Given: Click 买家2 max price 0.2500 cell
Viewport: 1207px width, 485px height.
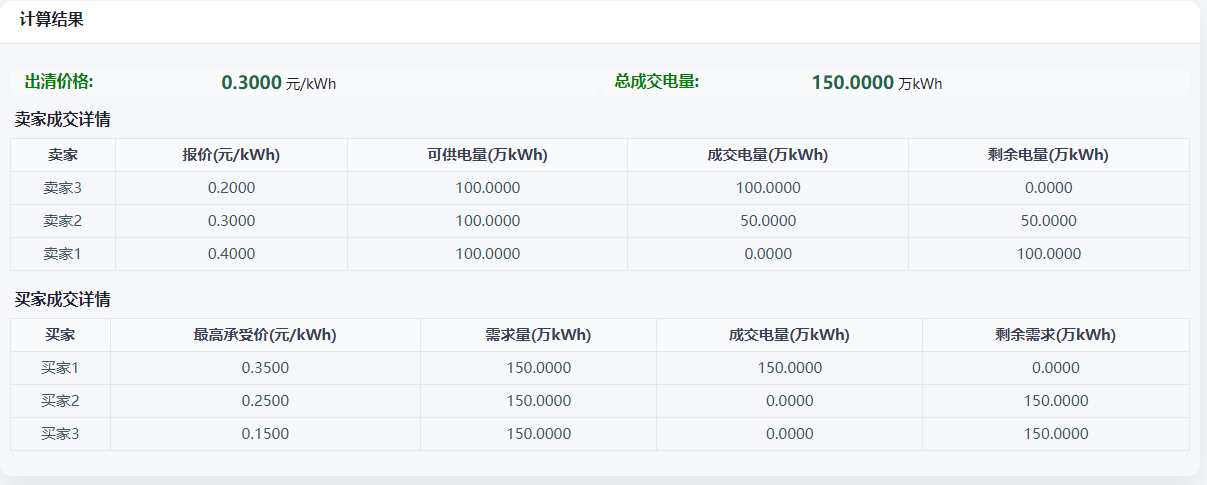Looking at the screenshot, I should (265, 401).
